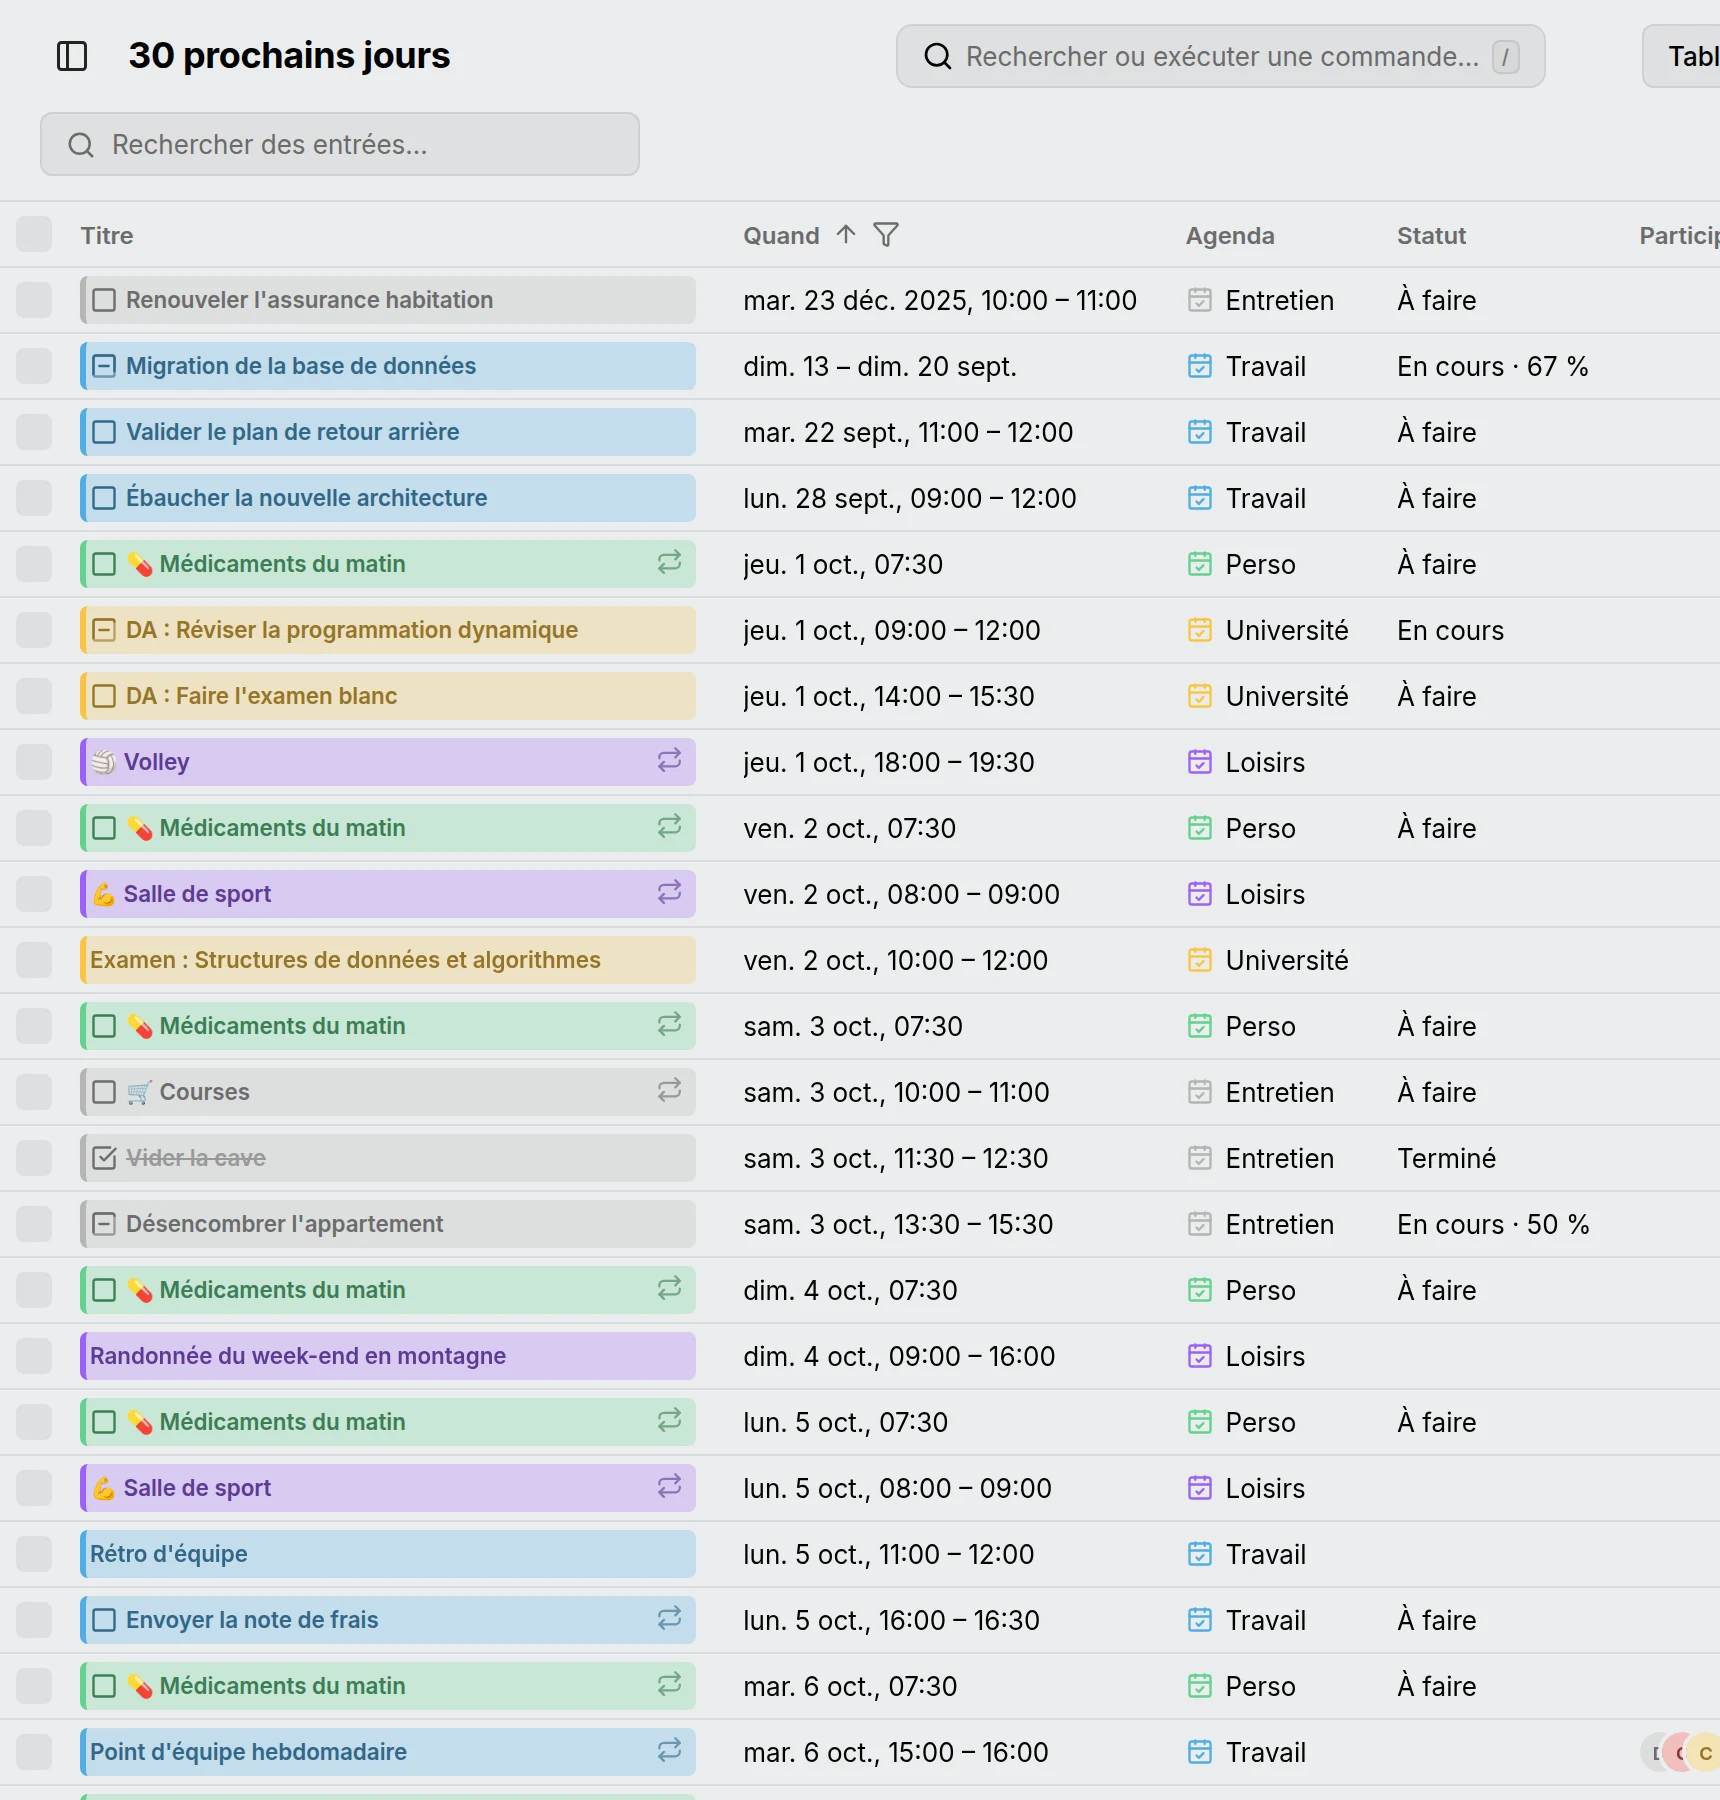The image size is (1720, 1800).
Task: Click the Loisirs calendar icon in the Randonnée row
Action: [x=1200, y=1356]
